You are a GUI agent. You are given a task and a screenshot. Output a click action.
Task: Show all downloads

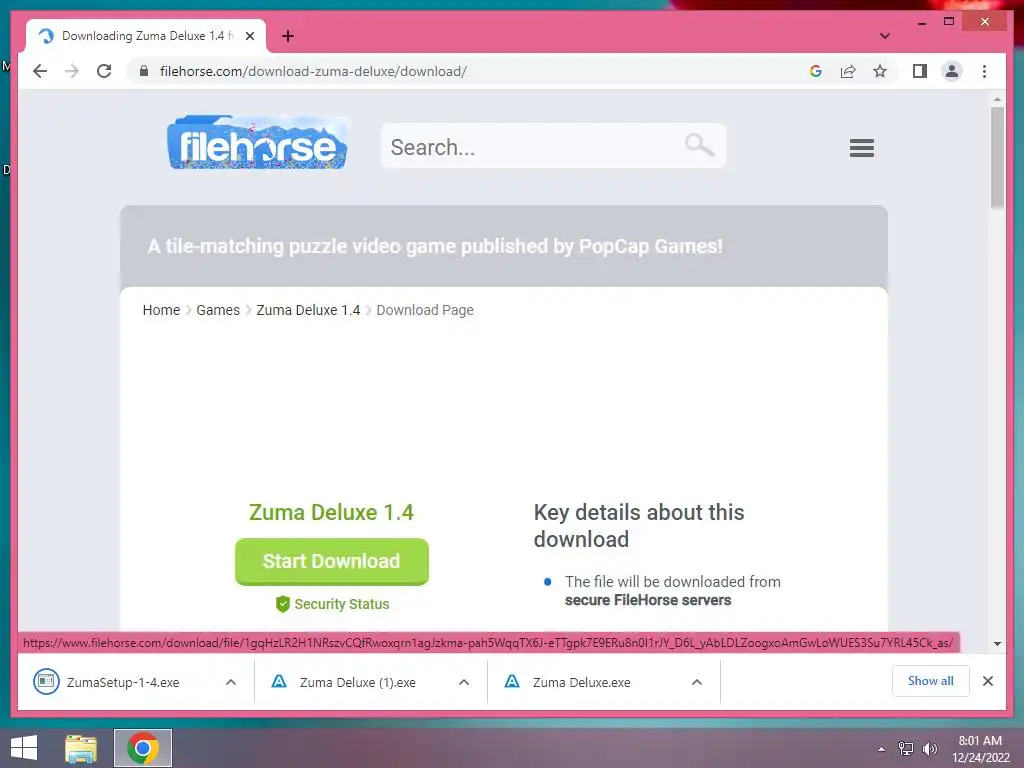tap(931, 681)
